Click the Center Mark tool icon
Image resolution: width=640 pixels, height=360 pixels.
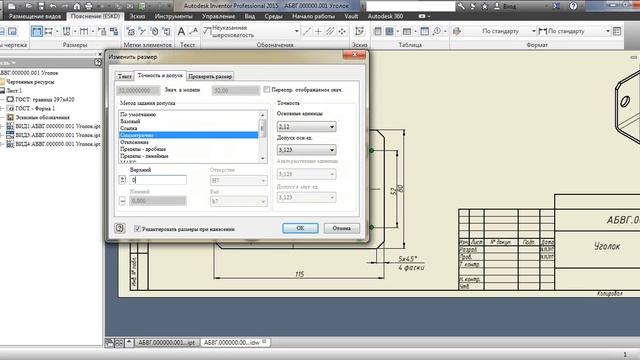click(x=319, y=31)
